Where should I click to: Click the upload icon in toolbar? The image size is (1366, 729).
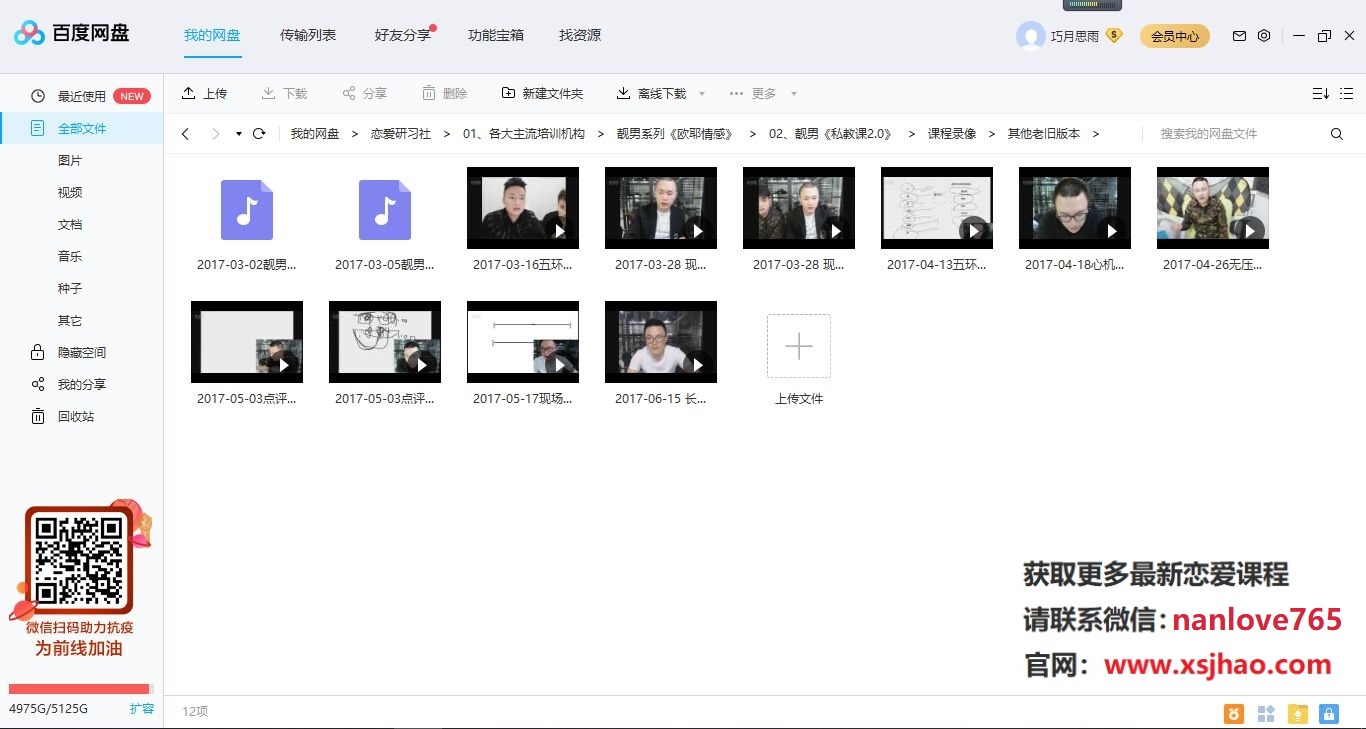pyautogui.click(x=188, y=93)
